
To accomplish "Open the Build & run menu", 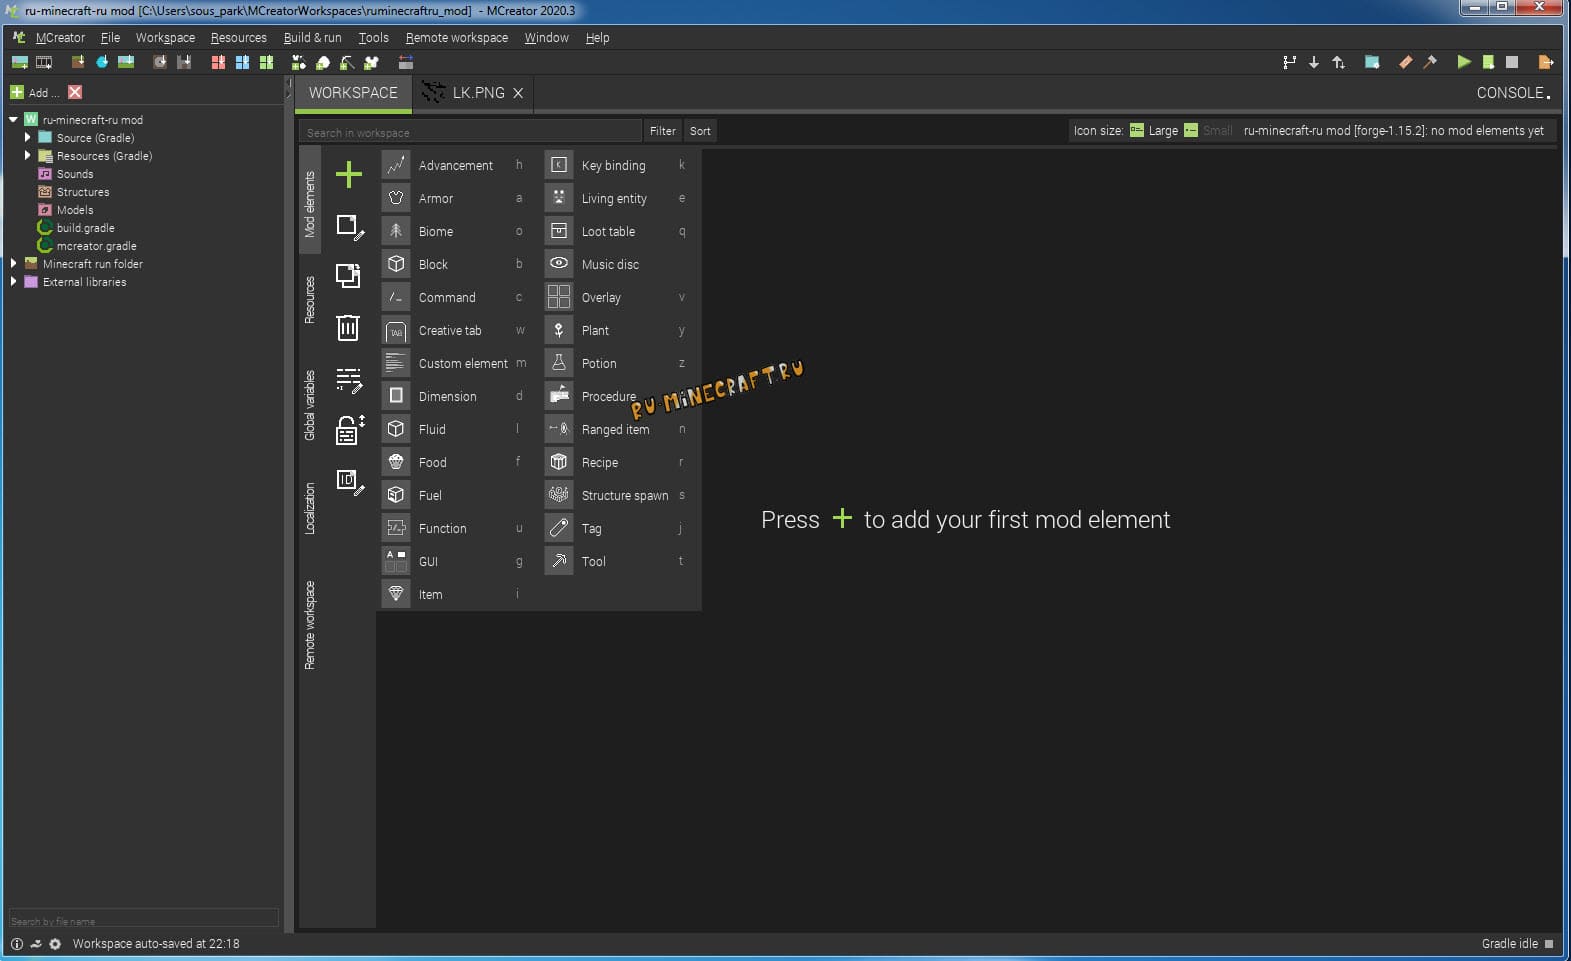I will point(312,37).
